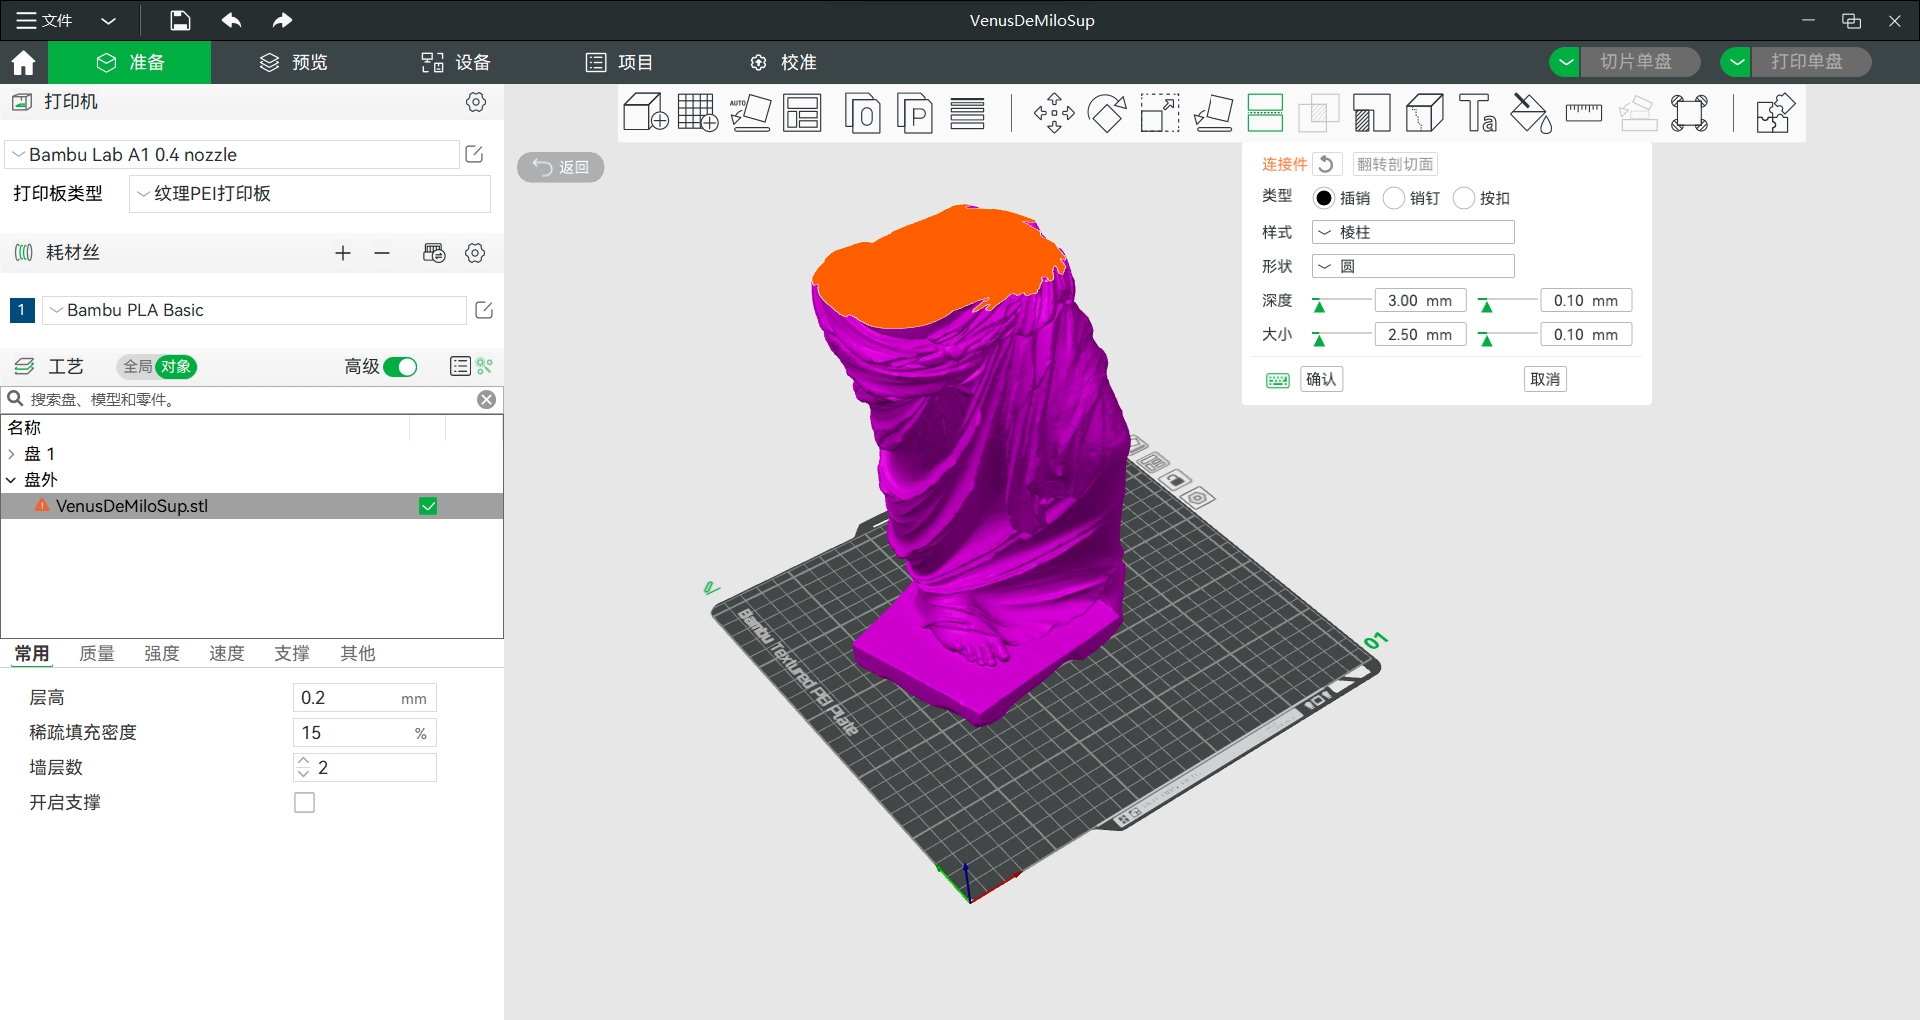Click the Add plate grid icon
The height and width of the screenshot is (1020, 1920).
(698, 113)
